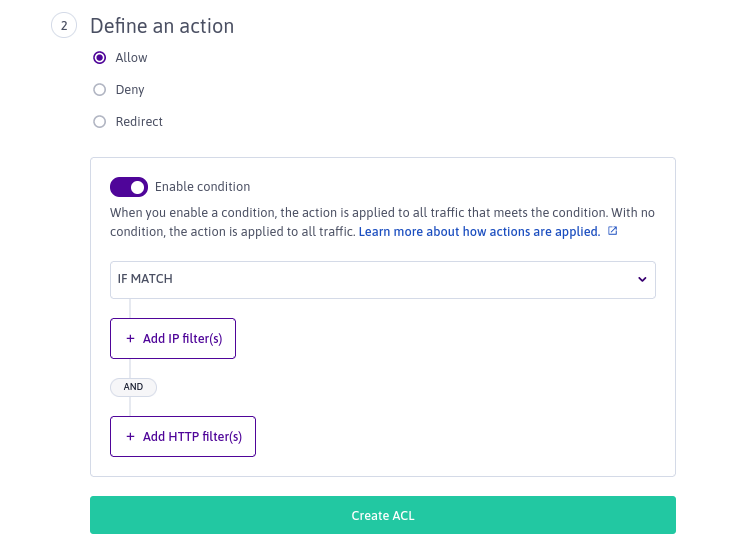Image resolution: width=741 pixels, height=551 pixels.
Task: Click the Deny label text
Action: pos(130,90)
